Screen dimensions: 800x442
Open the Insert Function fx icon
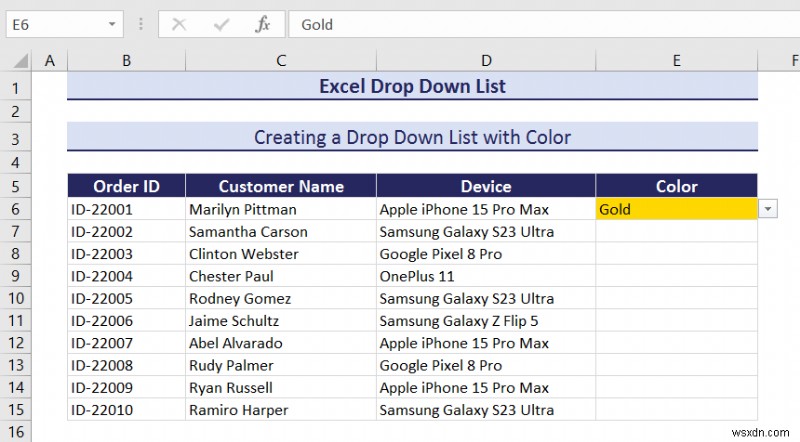click(x=262, y=24)
